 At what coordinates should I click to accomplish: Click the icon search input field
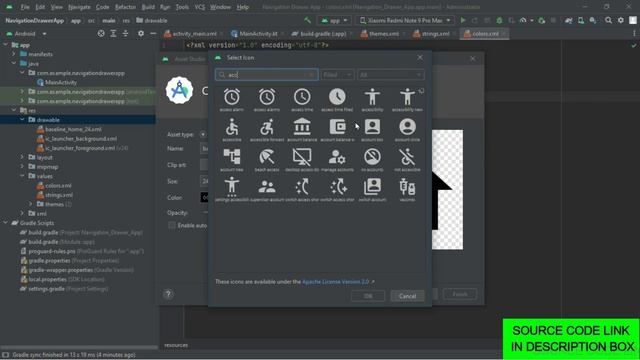click(267, 75)
